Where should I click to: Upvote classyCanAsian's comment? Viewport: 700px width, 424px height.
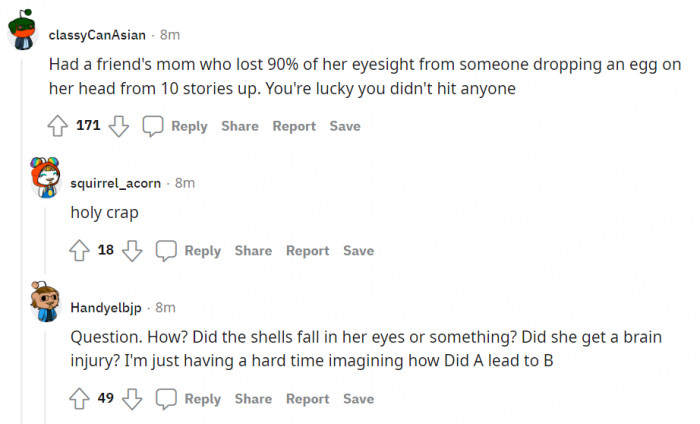click(x=58, y=126)
